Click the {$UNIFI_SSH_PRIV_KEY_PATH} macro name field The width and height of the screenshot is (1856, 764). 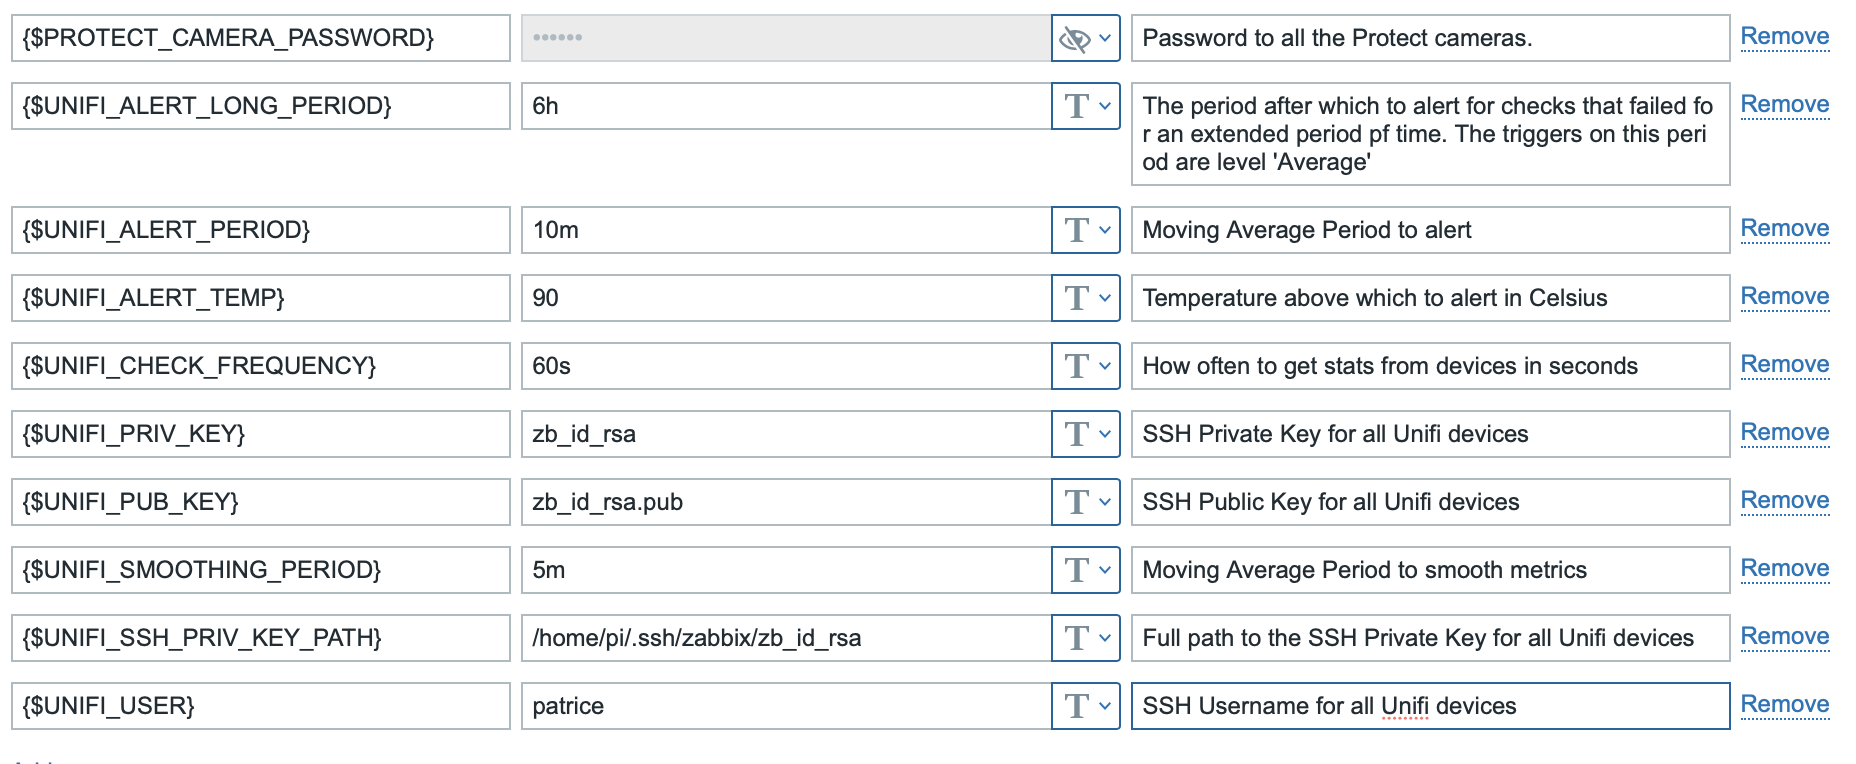click(x=261, y=638)
